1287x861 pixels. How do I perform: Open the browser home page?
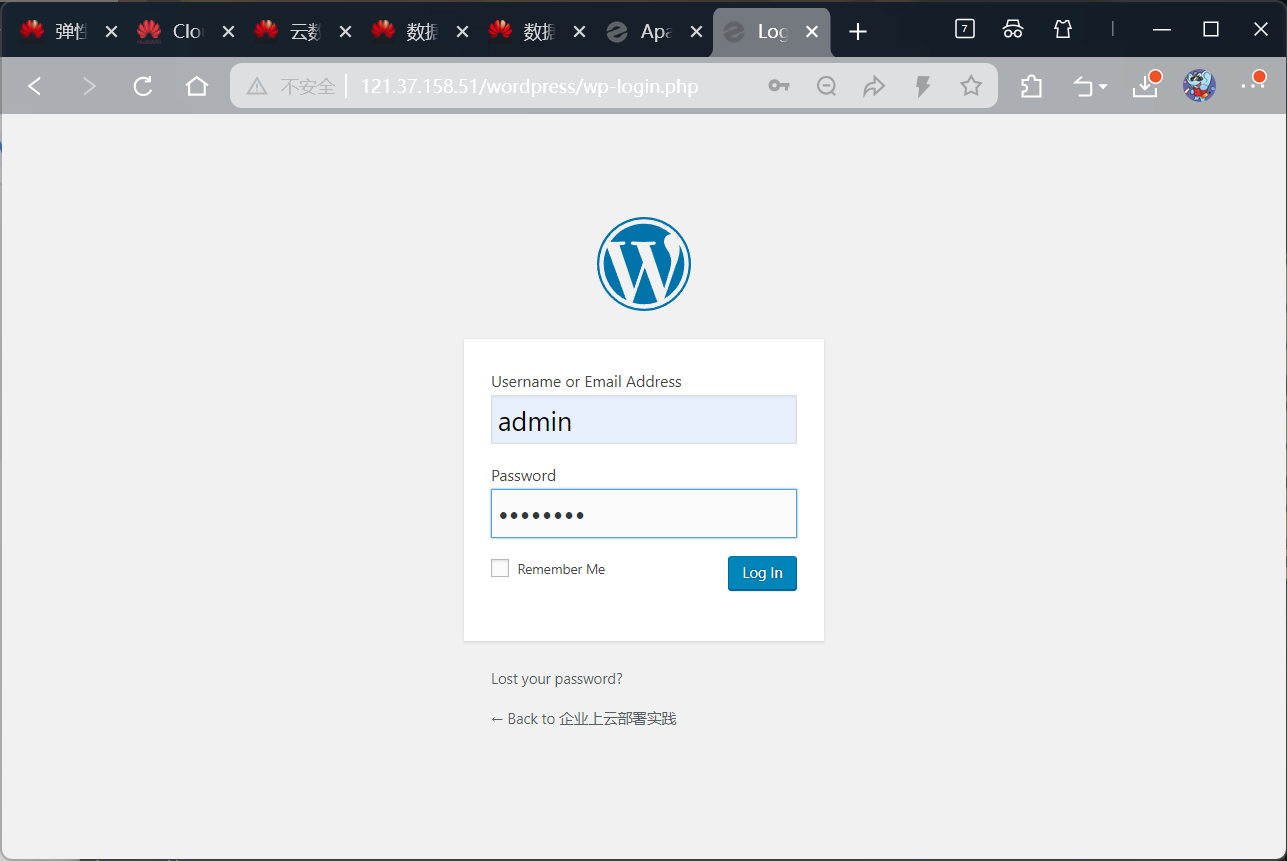coord(197,87)
